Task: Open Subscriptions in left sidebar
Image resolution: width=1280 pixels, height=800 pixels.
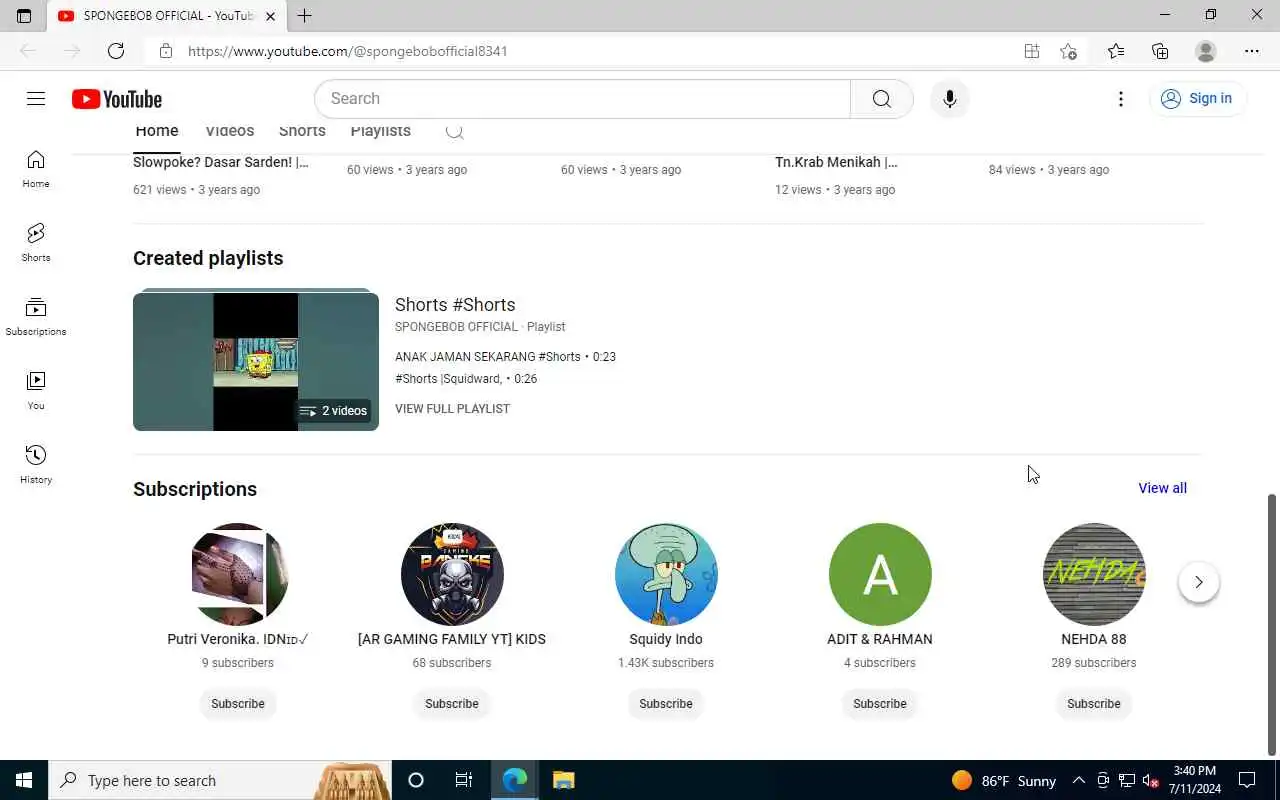Action: tap(36, 317)
